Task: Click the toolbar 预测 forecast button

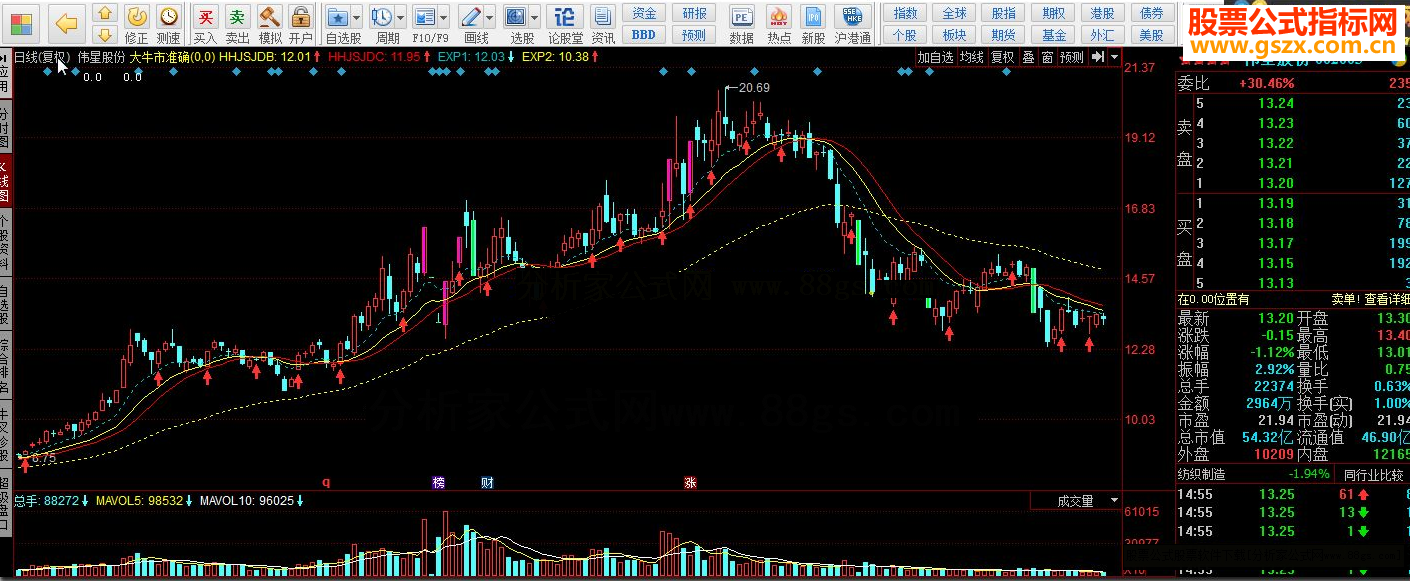Action: pyautogui.click(x=693, y=35)
